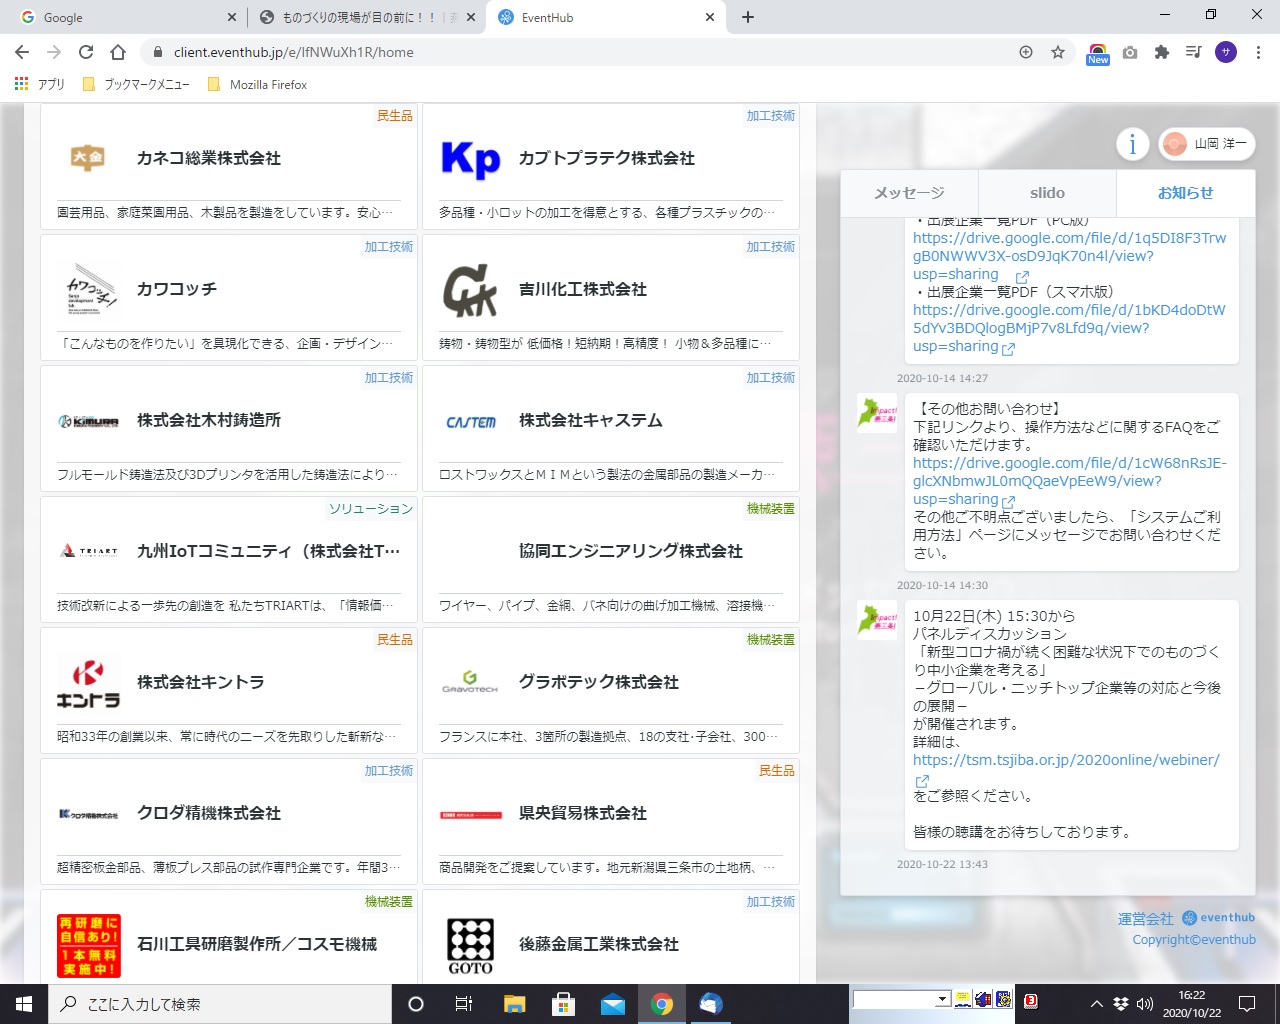
Task: Open the Extensions puzzle icon
Action: [x=1162, y=52]
